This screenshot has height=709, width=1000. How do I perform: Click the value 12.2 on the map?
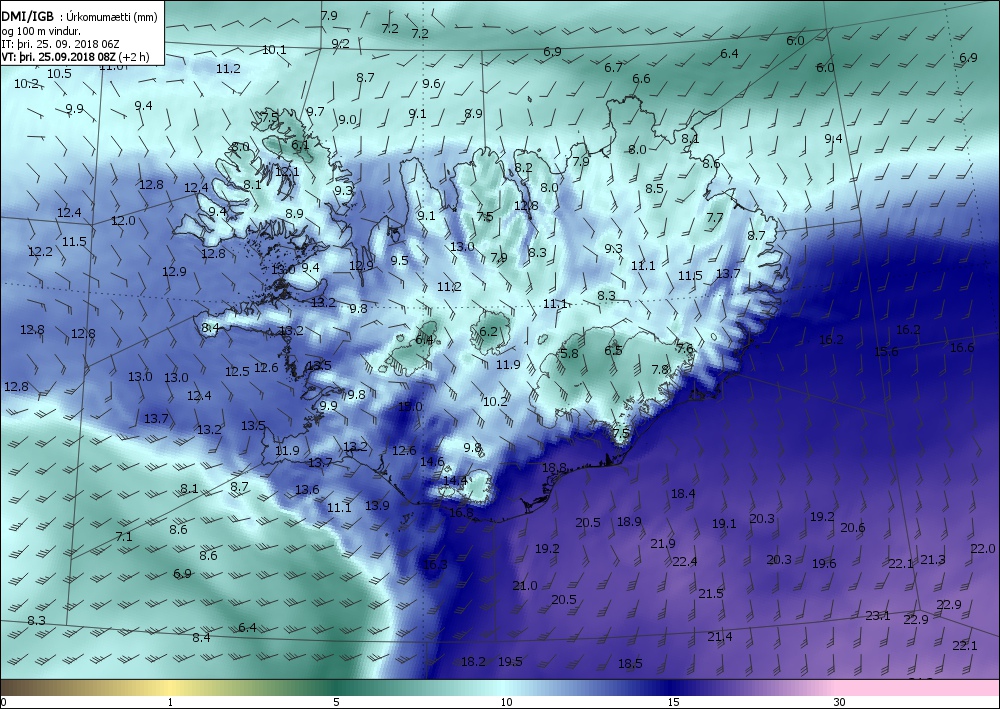[40, 252]
